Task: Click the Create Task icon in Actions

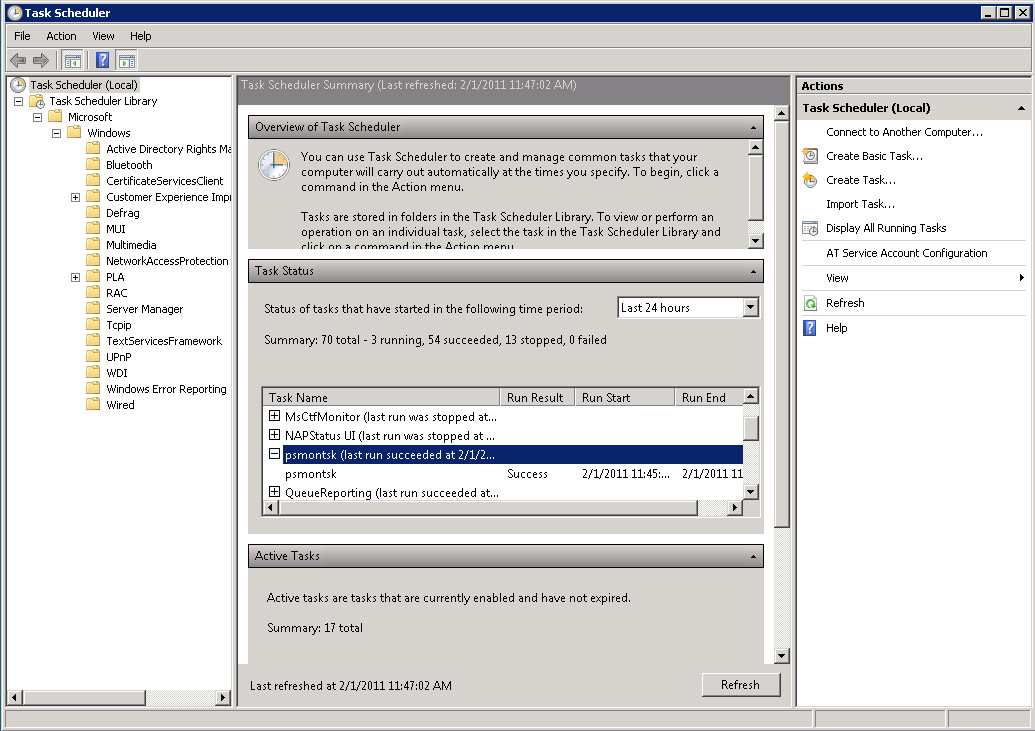Action: click(810, 180)
